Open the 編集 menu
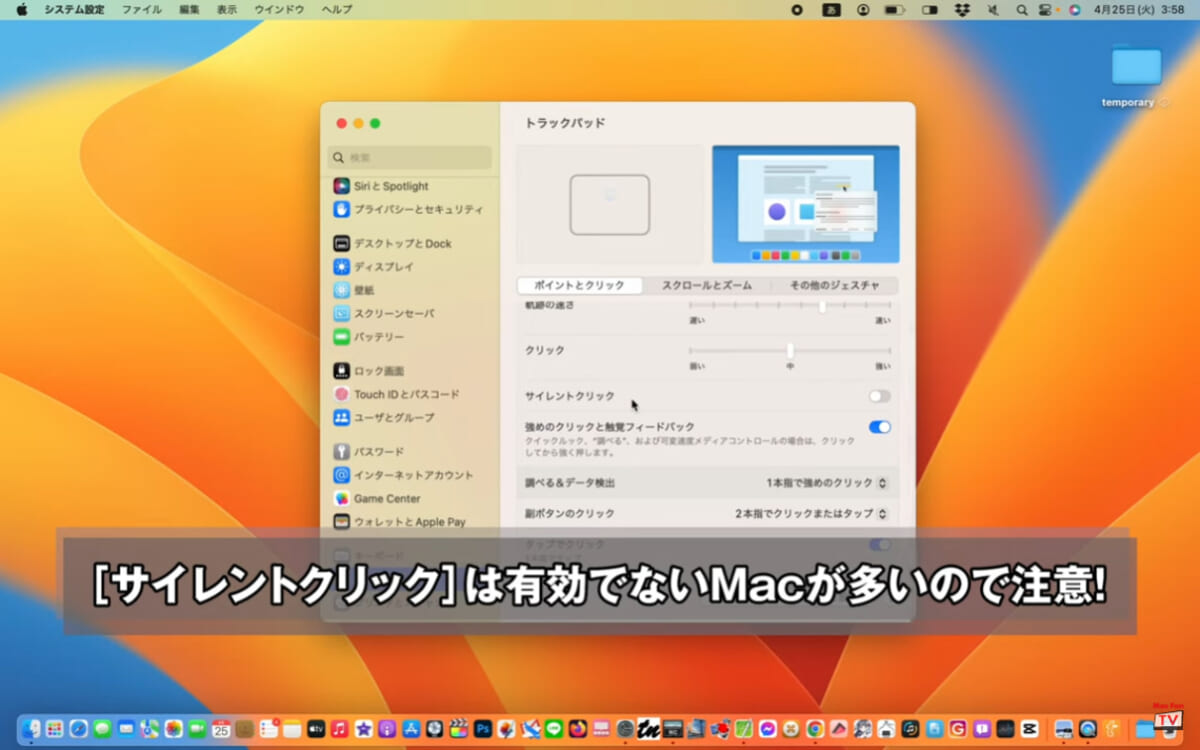Image resolution: width=1200 pixels, height=750 pixels. (x=189, y=9)
